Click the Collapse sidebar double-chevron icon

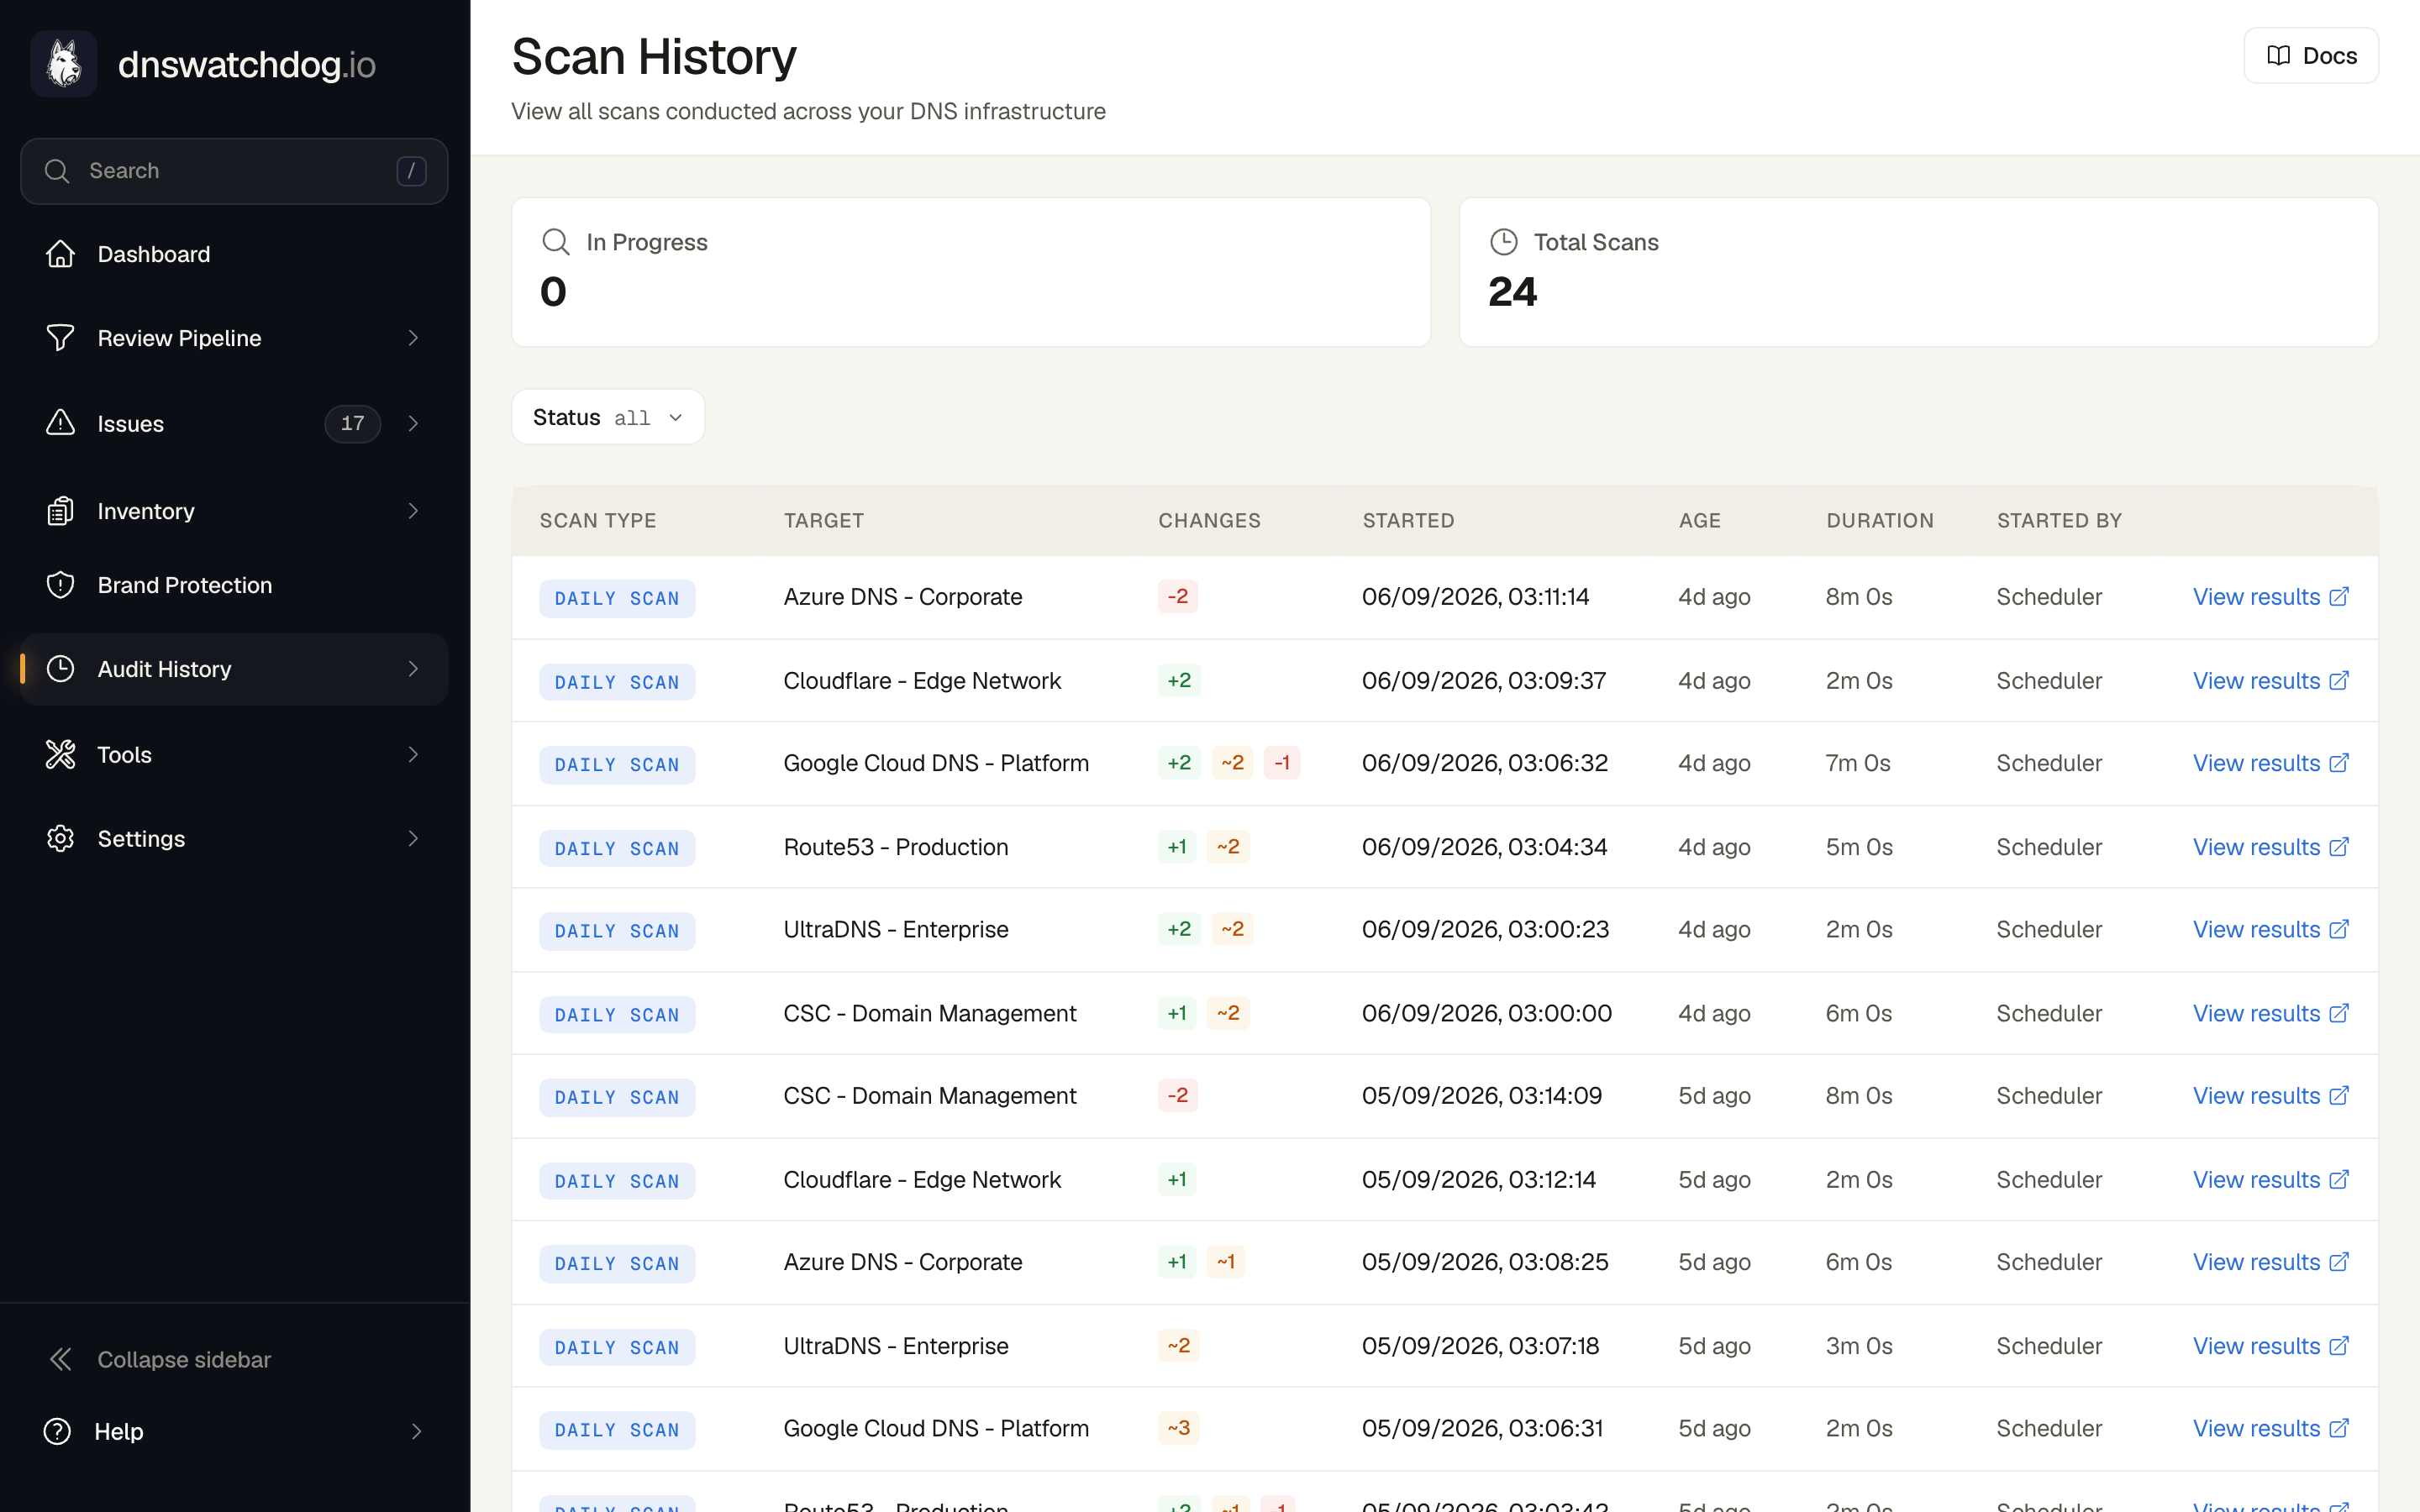(x=60, y=1359)
